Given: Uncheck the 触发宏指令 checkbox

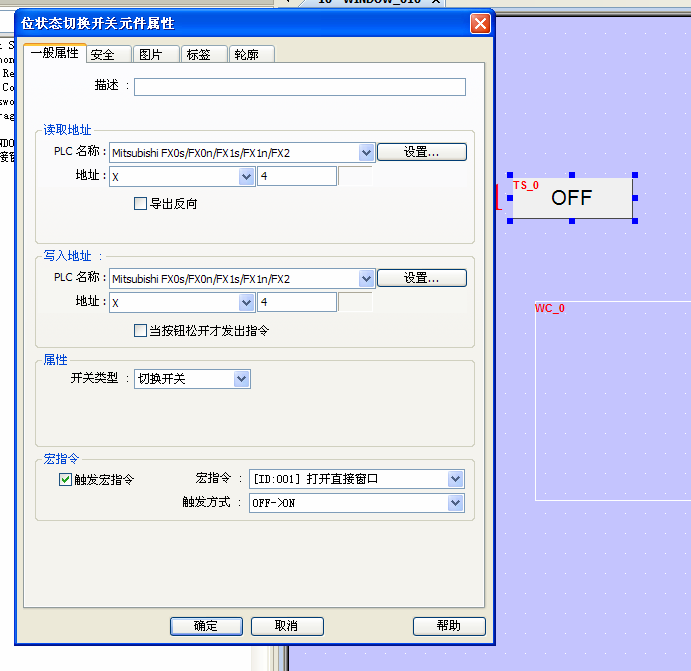Looking at the screenshot, I should point(66,480).
